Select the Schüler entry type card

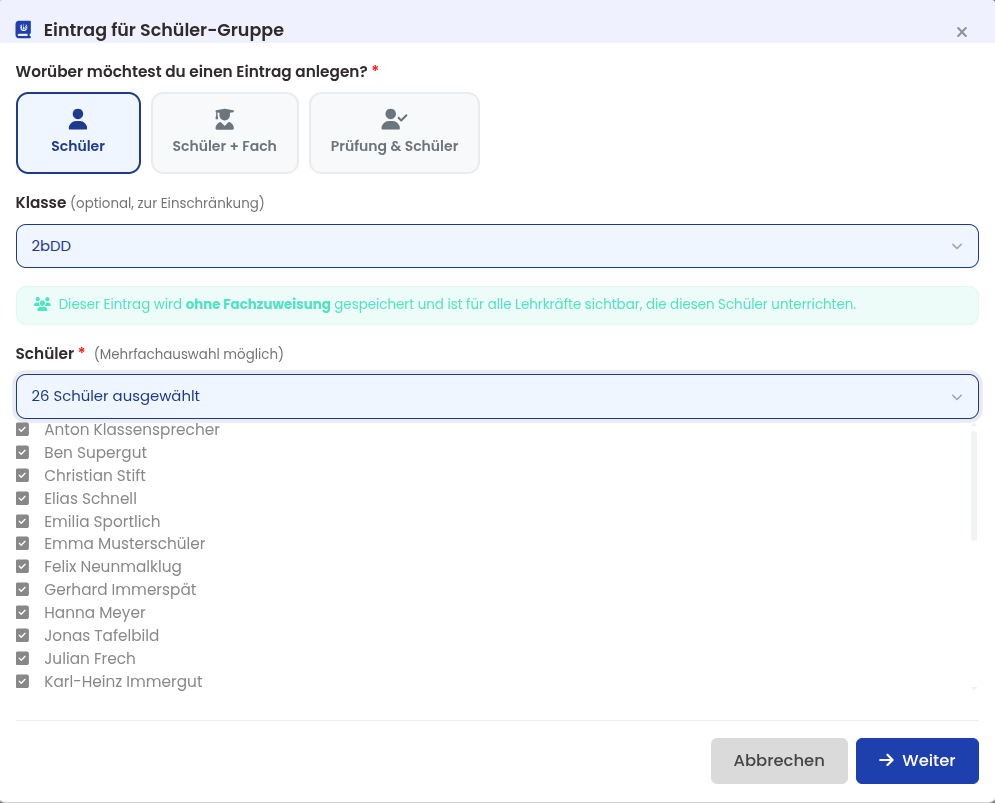78,133
